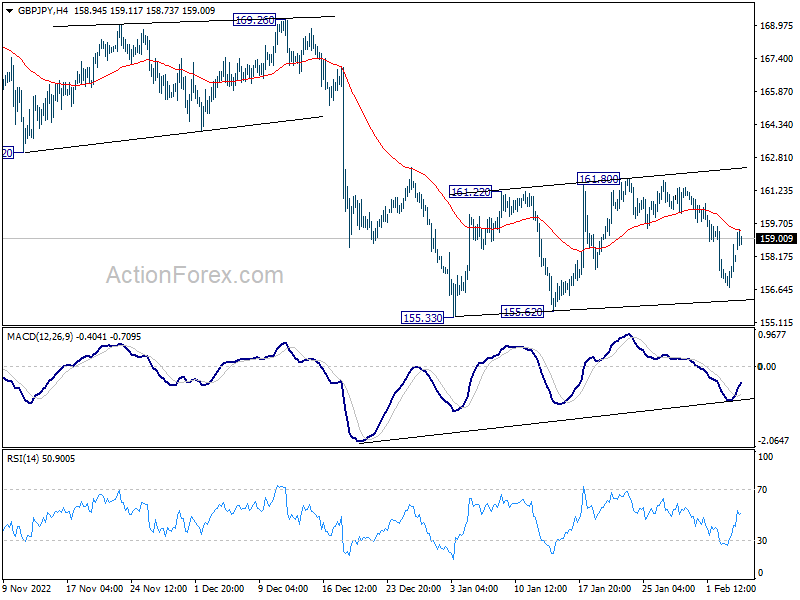The image size is (800, 600).
Task: Click time axis label 10 Jan 12:00
Action: [x=540, y=589]
